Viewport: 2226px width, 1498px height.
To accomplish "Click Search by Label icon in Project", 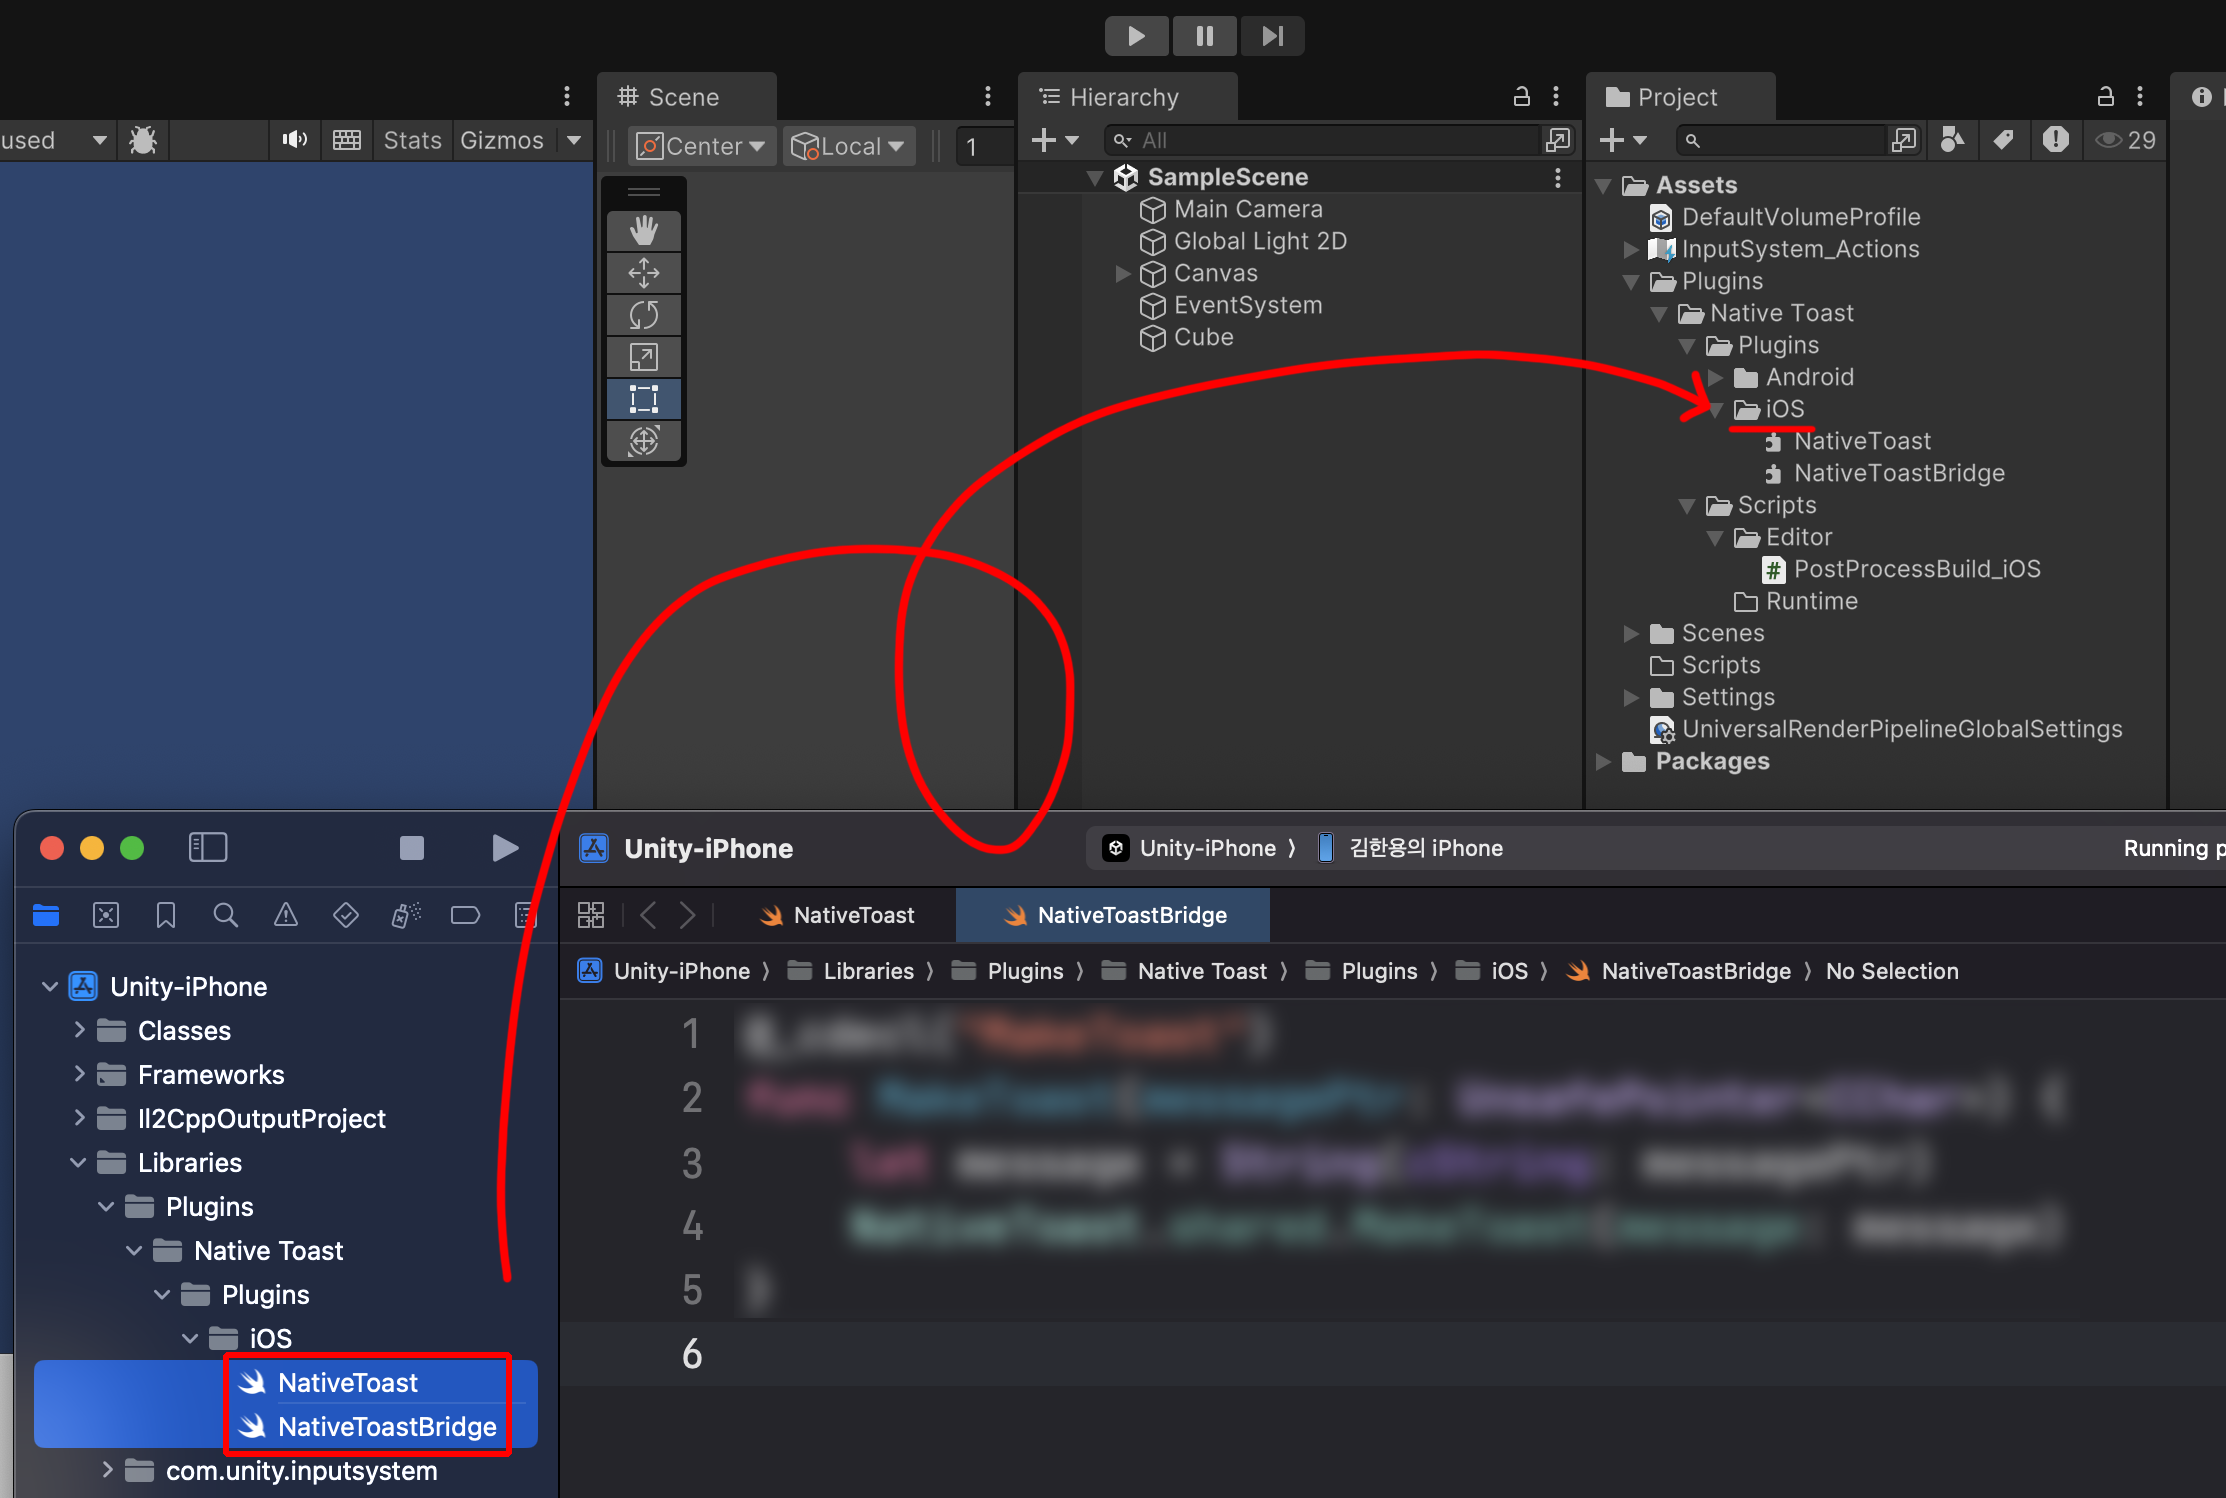I will click(x=2003, y=140).
